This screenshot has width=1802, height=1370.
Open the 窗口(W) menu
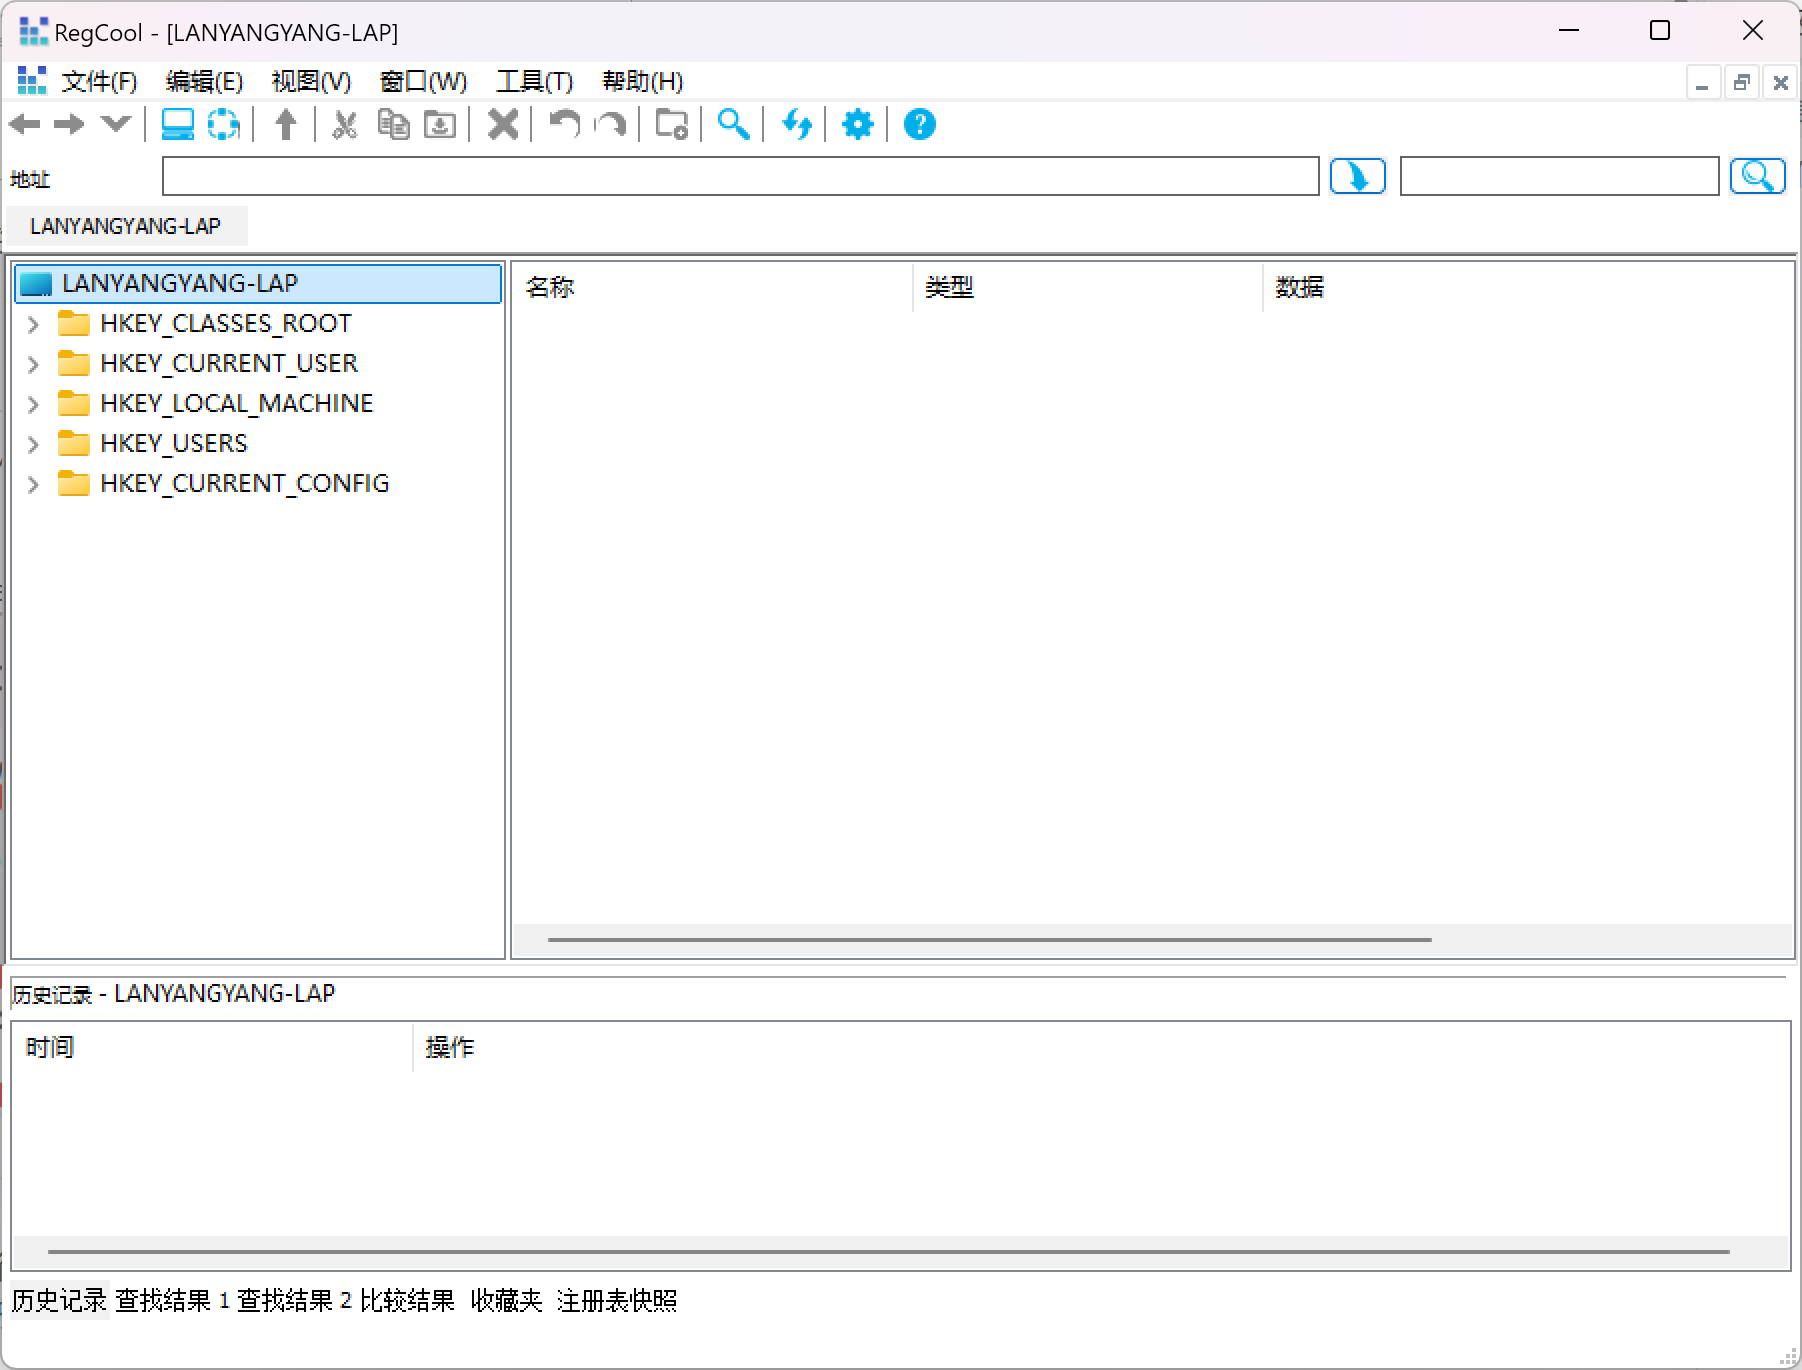click(x=424, y=81)
